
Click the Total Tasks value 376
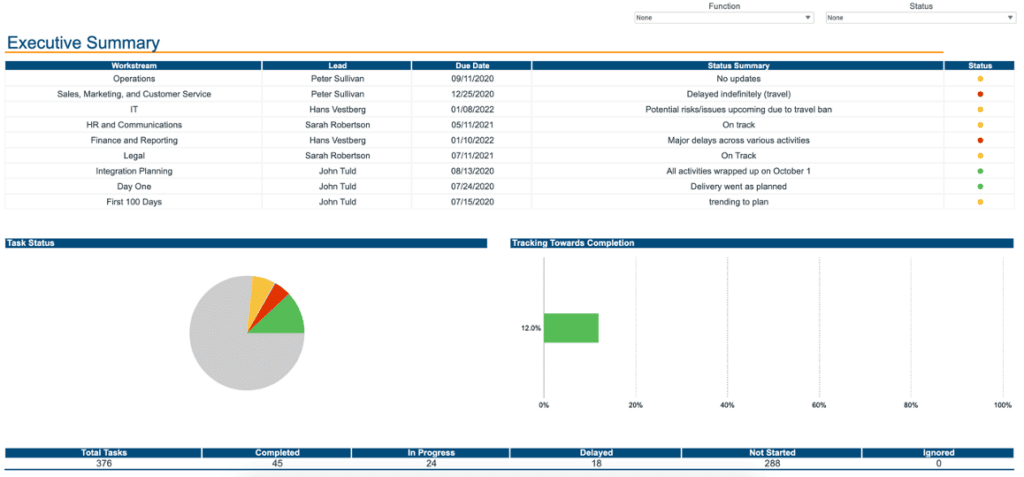pyautogui.click(x=103, y=463)
